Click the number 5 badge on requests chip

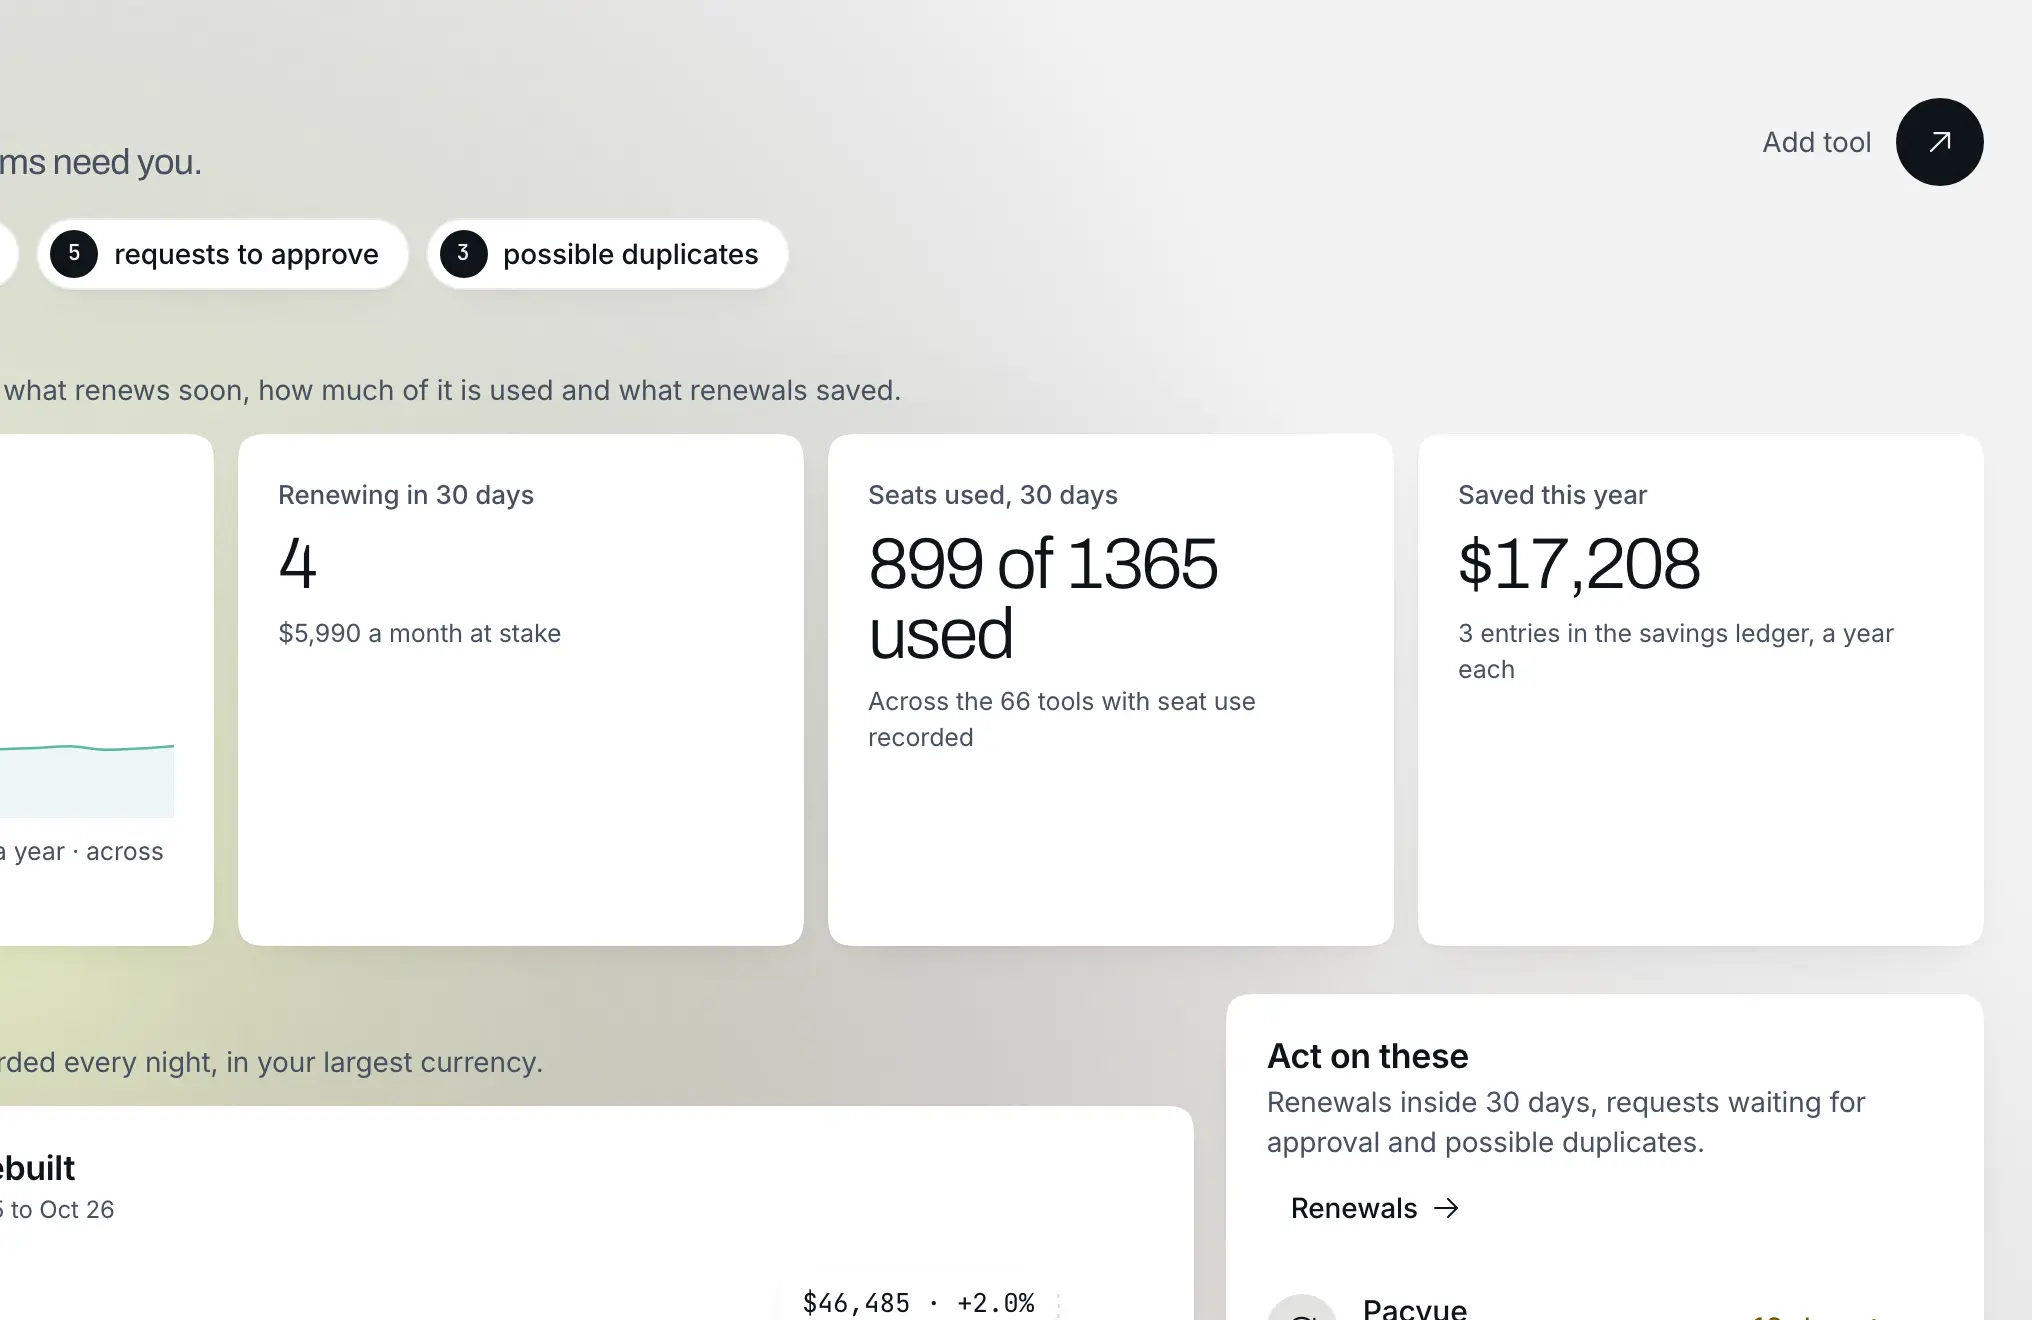(74, 254)
